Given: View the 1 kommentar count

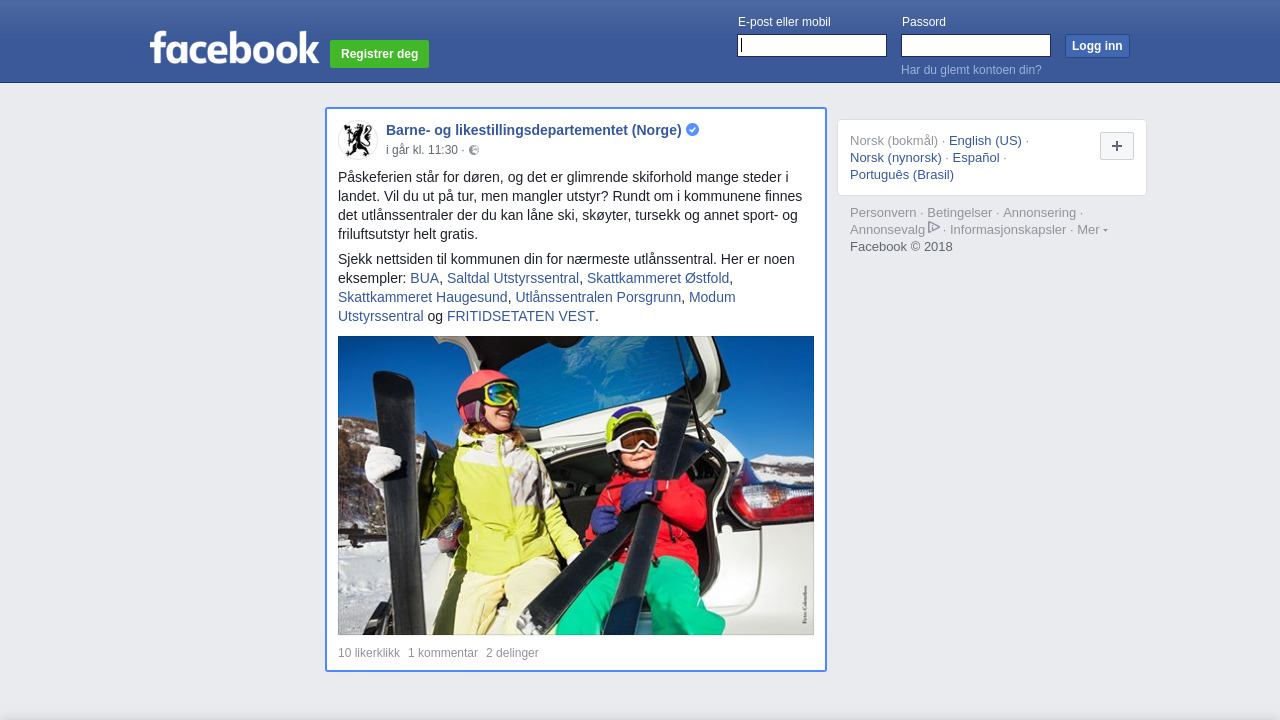Looking at the screenshot, I should point(442,653).
